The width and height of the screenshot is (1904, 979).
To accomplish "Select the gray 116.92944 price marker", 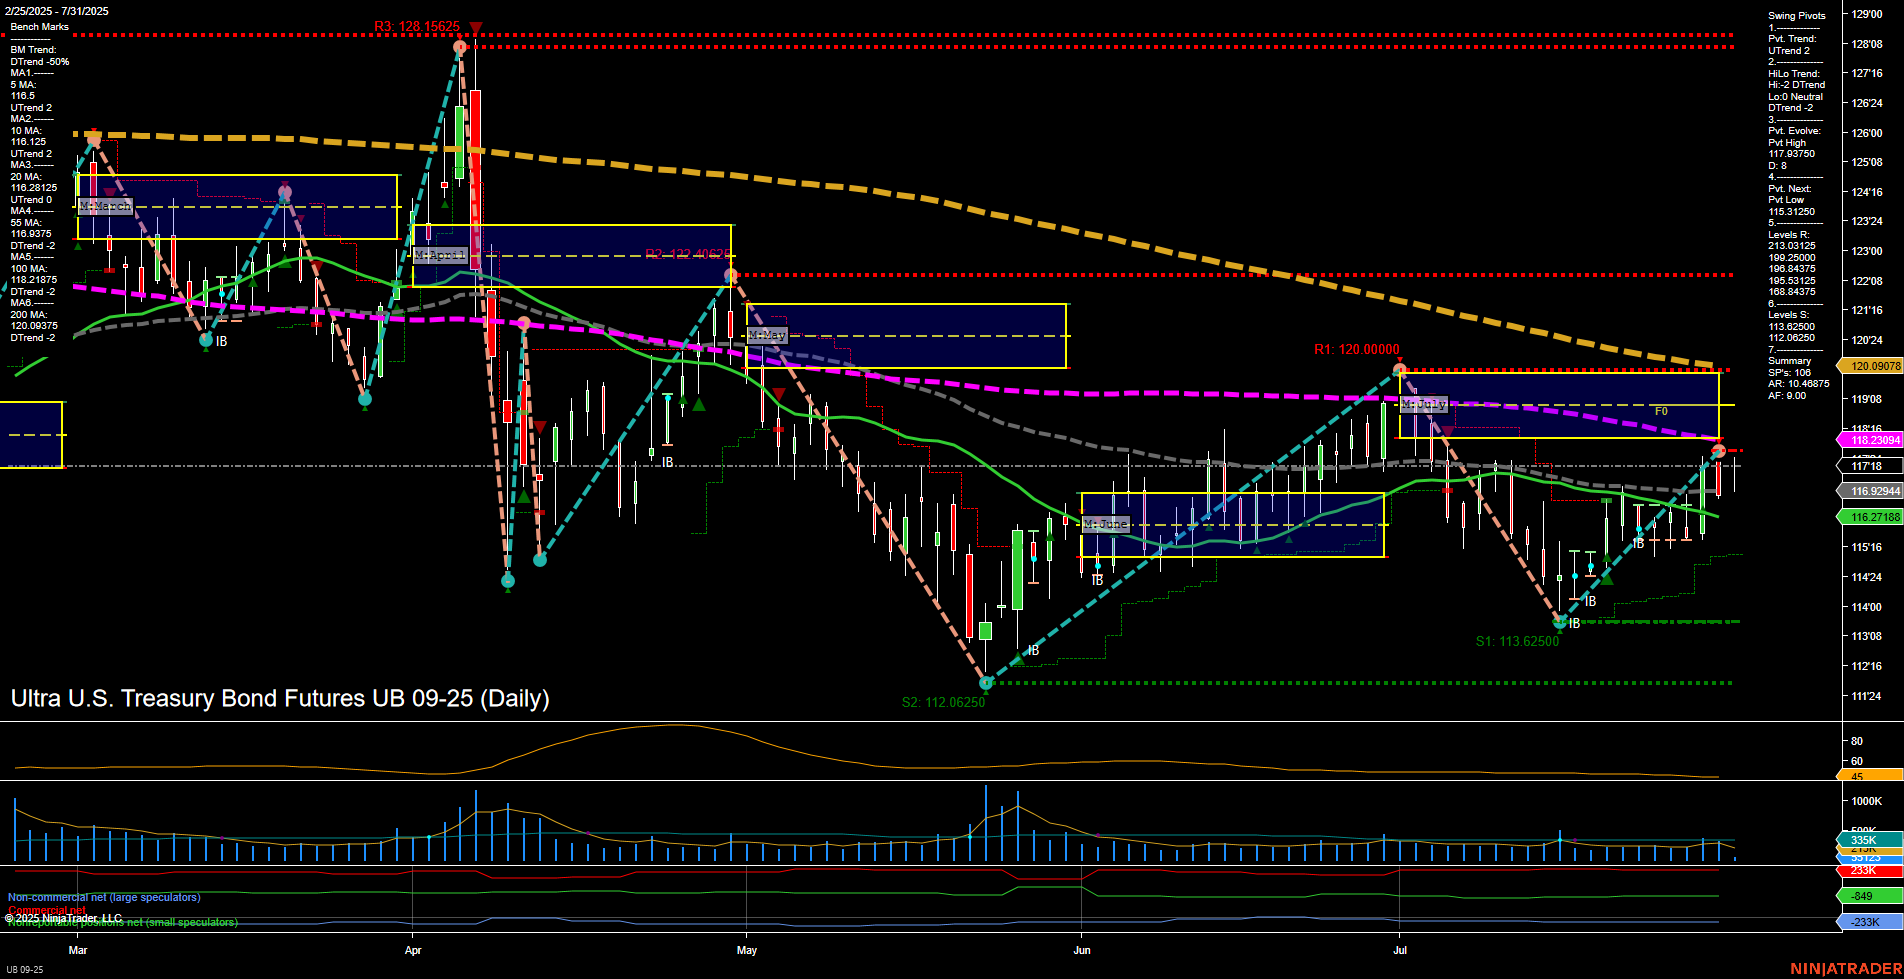I will point(1871,491).
